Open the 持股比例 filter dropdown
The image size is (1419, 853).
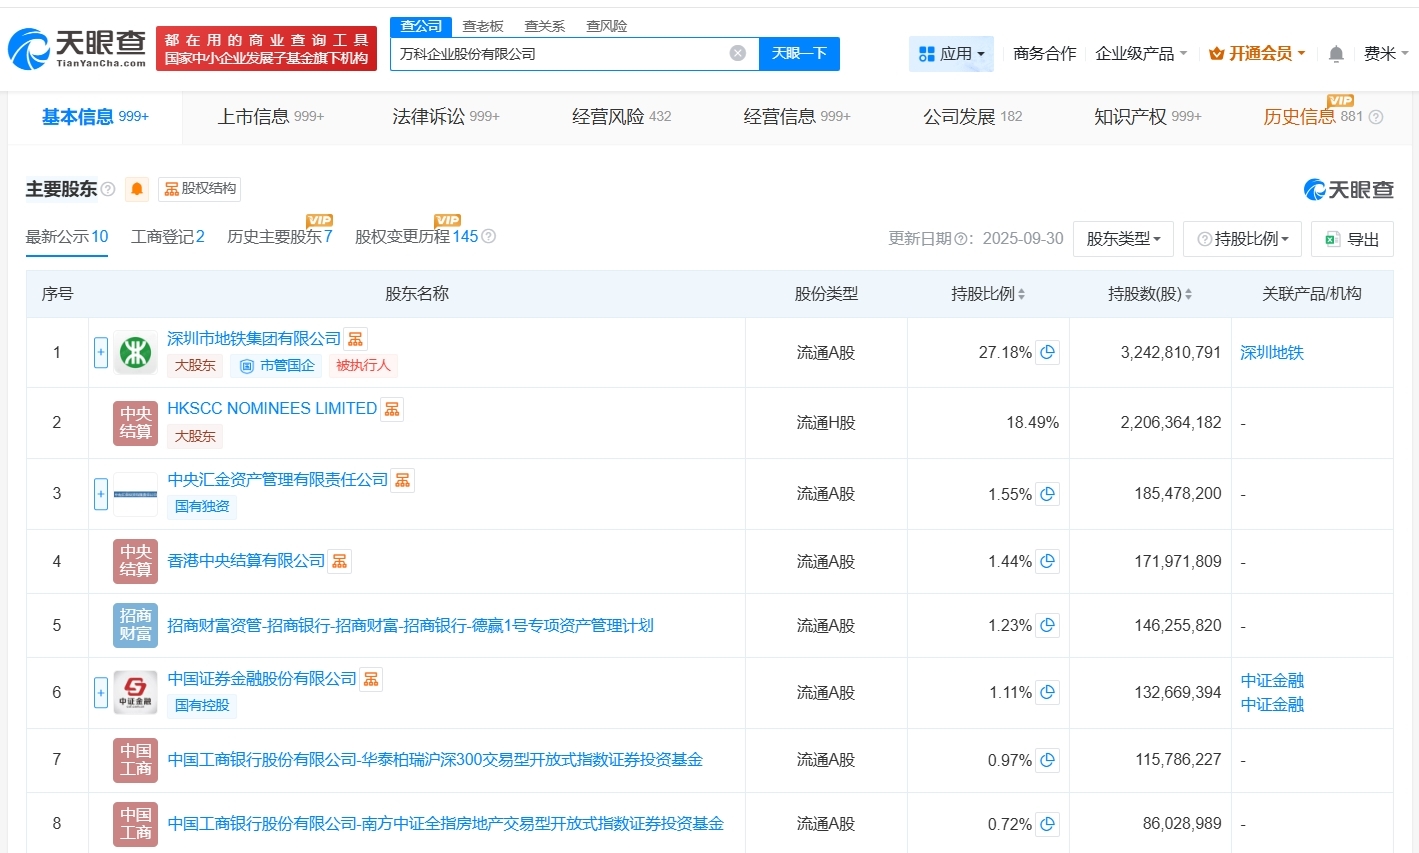click(1242, 238)
